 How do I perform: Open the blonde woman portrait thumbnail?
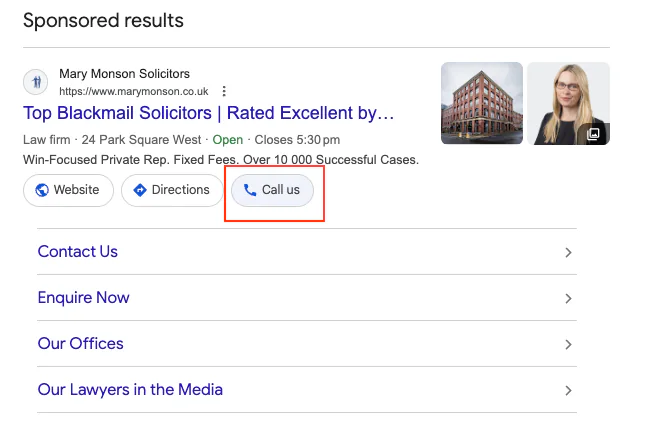[568, 103]
